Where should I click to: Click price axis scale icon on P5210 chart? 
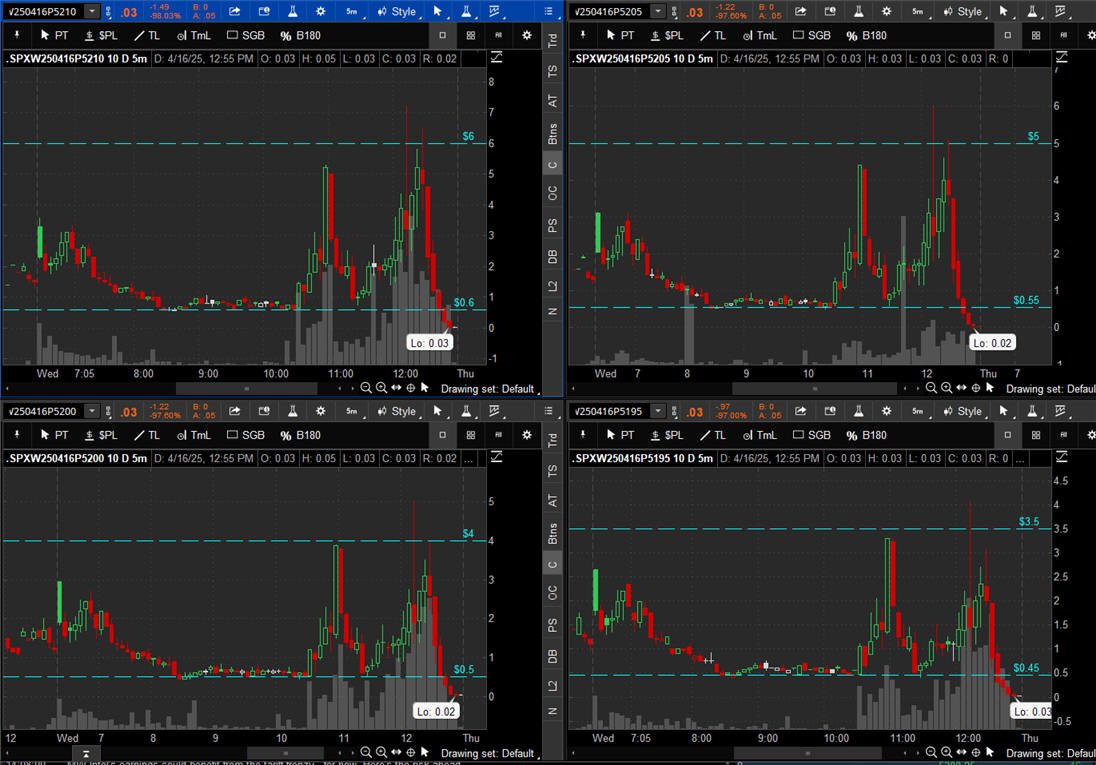click(496, 57)
